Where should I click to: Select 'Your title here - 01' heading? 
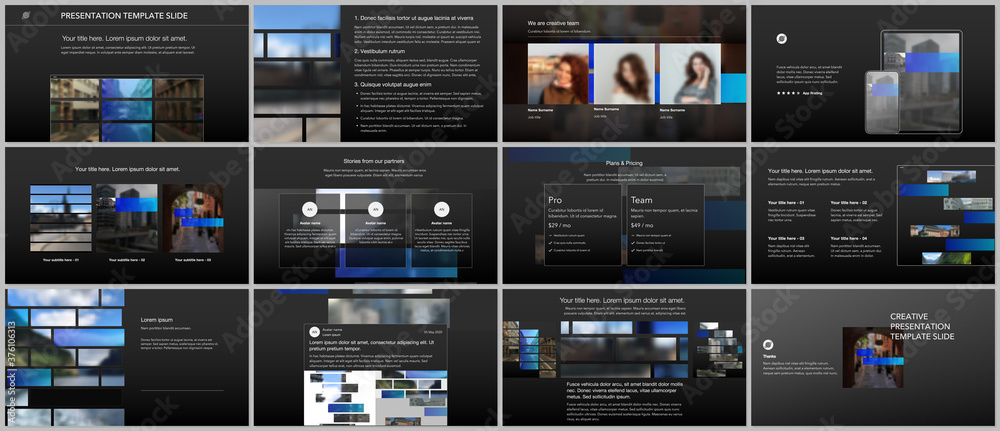pos(786,203)
